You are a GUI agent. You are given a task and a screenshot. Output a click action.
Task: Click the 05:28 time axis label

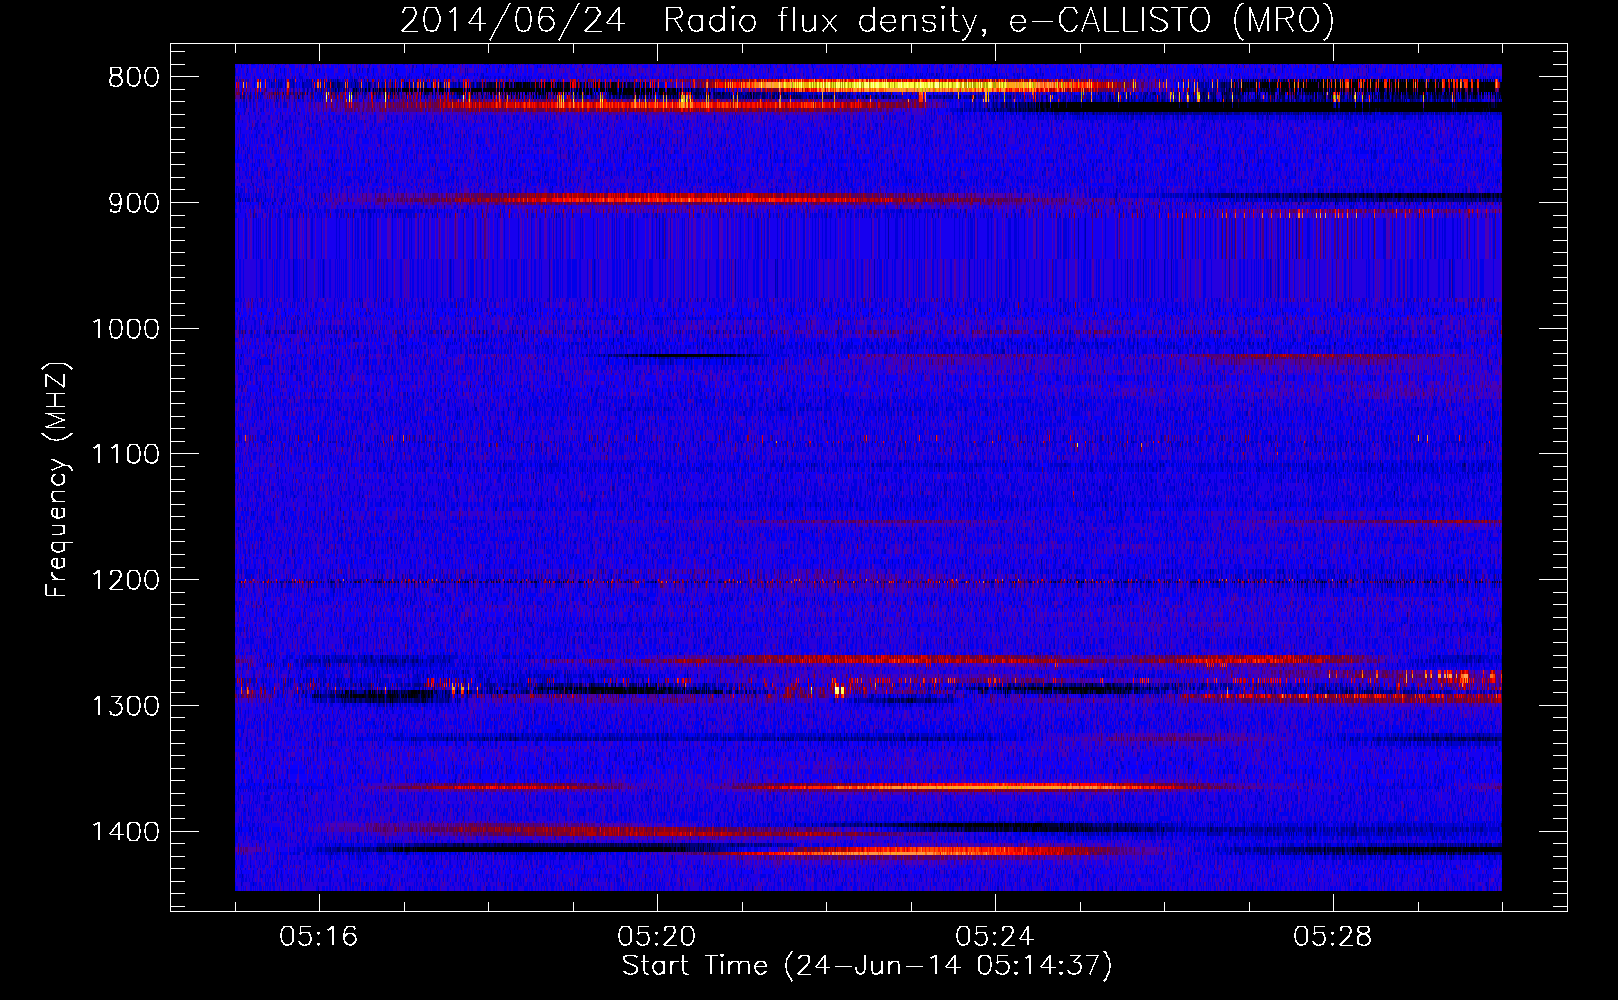click(x=1333, y=937)
